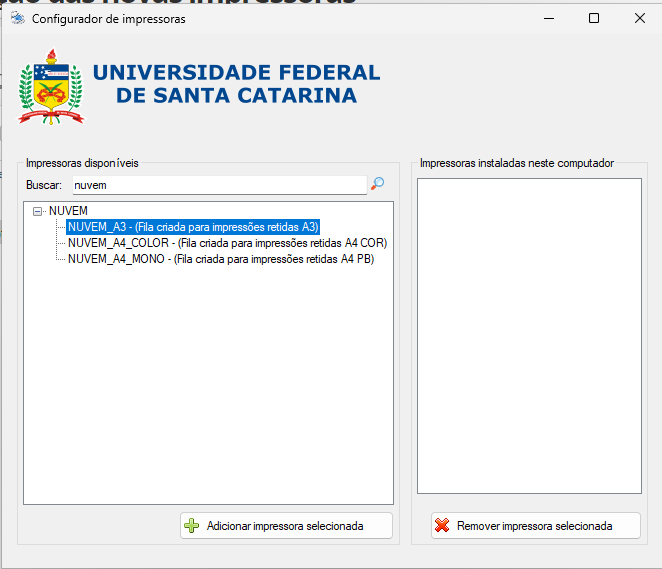Click Adicionar impressora selecionada button
662x569 pixels.
click(286, 526)
